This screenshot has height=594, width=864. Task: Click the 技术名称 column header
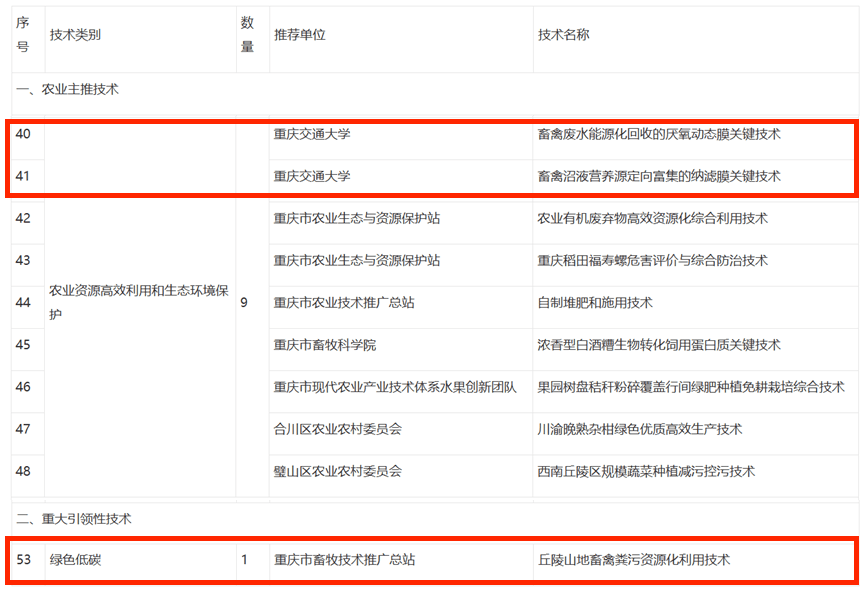point(564,35)
